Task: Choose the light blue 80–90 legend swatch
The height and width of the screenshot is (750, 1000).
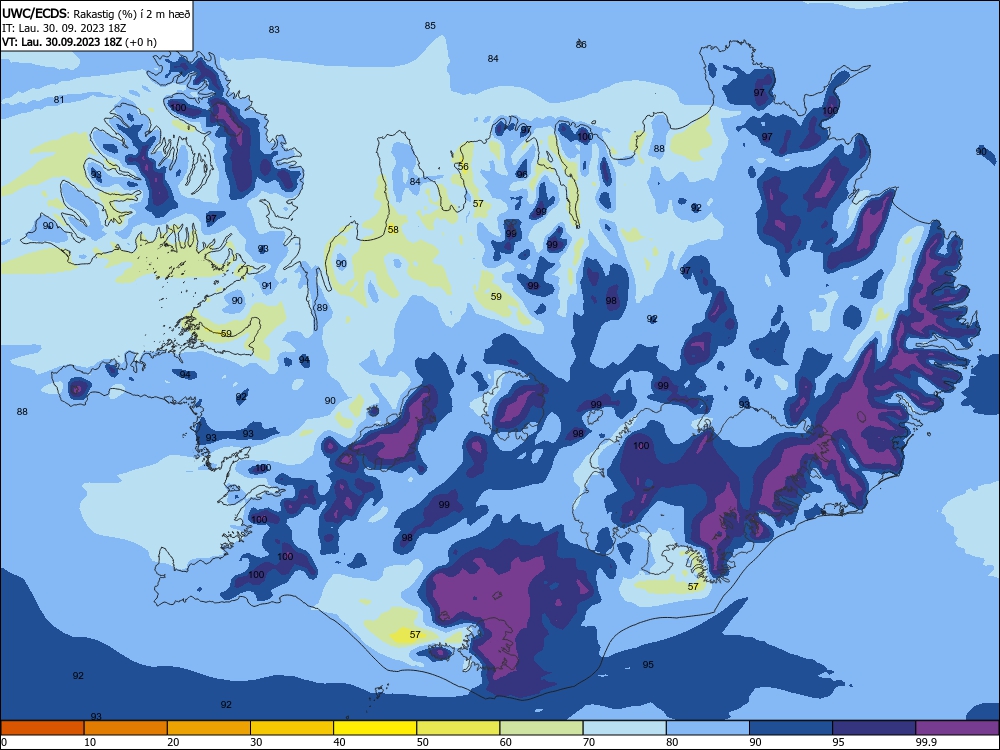Action: pos(708,728)
